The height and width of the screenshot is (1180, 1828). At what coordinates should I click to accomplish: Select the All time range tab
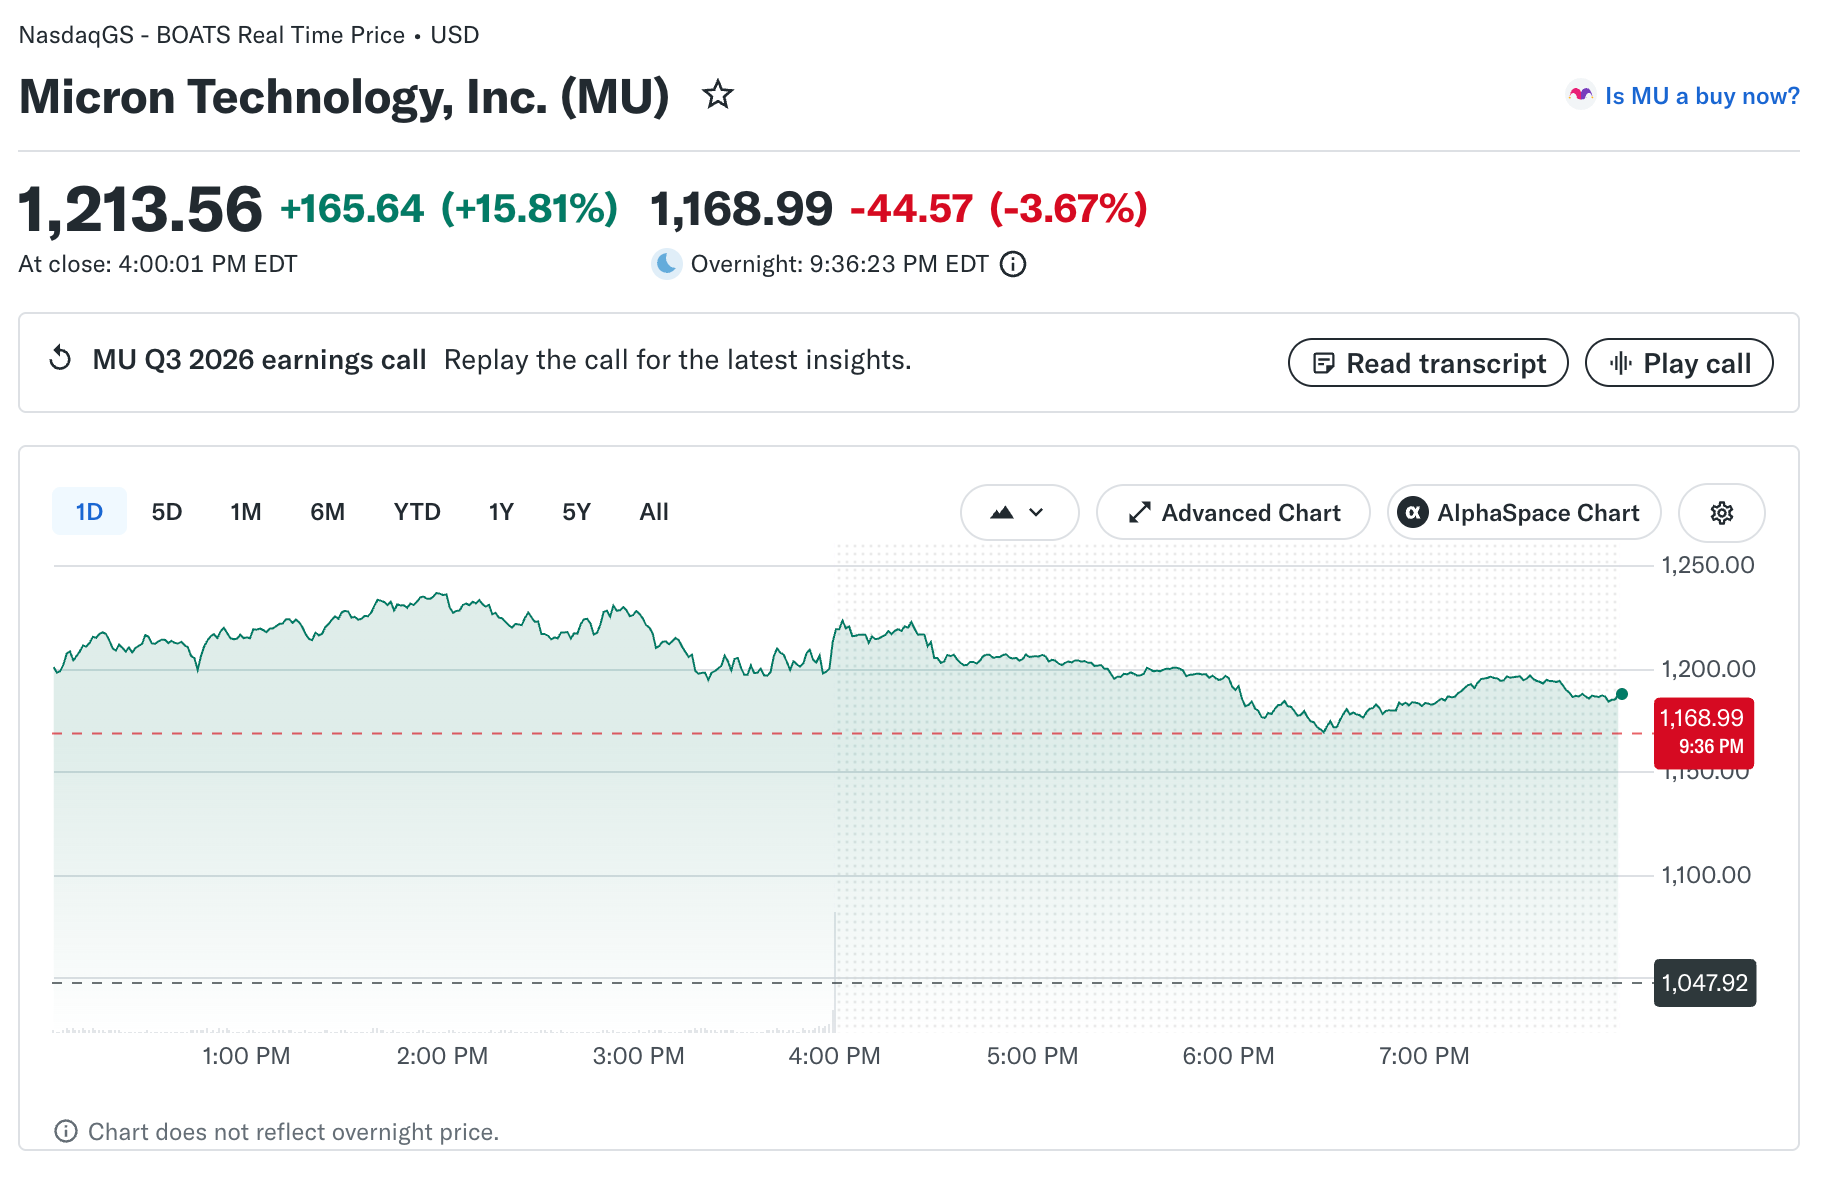click(653, 512)
